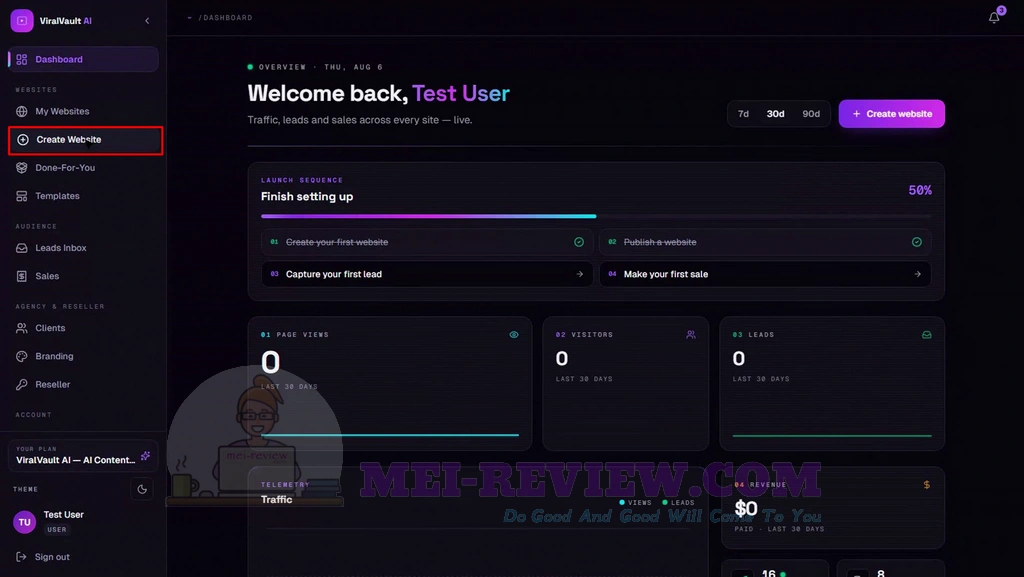
Task: Click the Leads Inbox tray icon
Action: click(22, 248)
